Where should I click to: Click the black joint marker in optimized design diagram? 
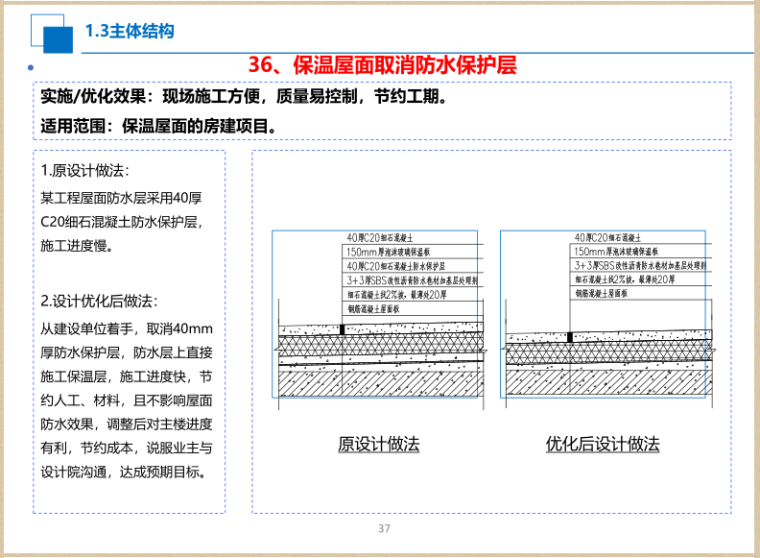[x=570, y=338]
